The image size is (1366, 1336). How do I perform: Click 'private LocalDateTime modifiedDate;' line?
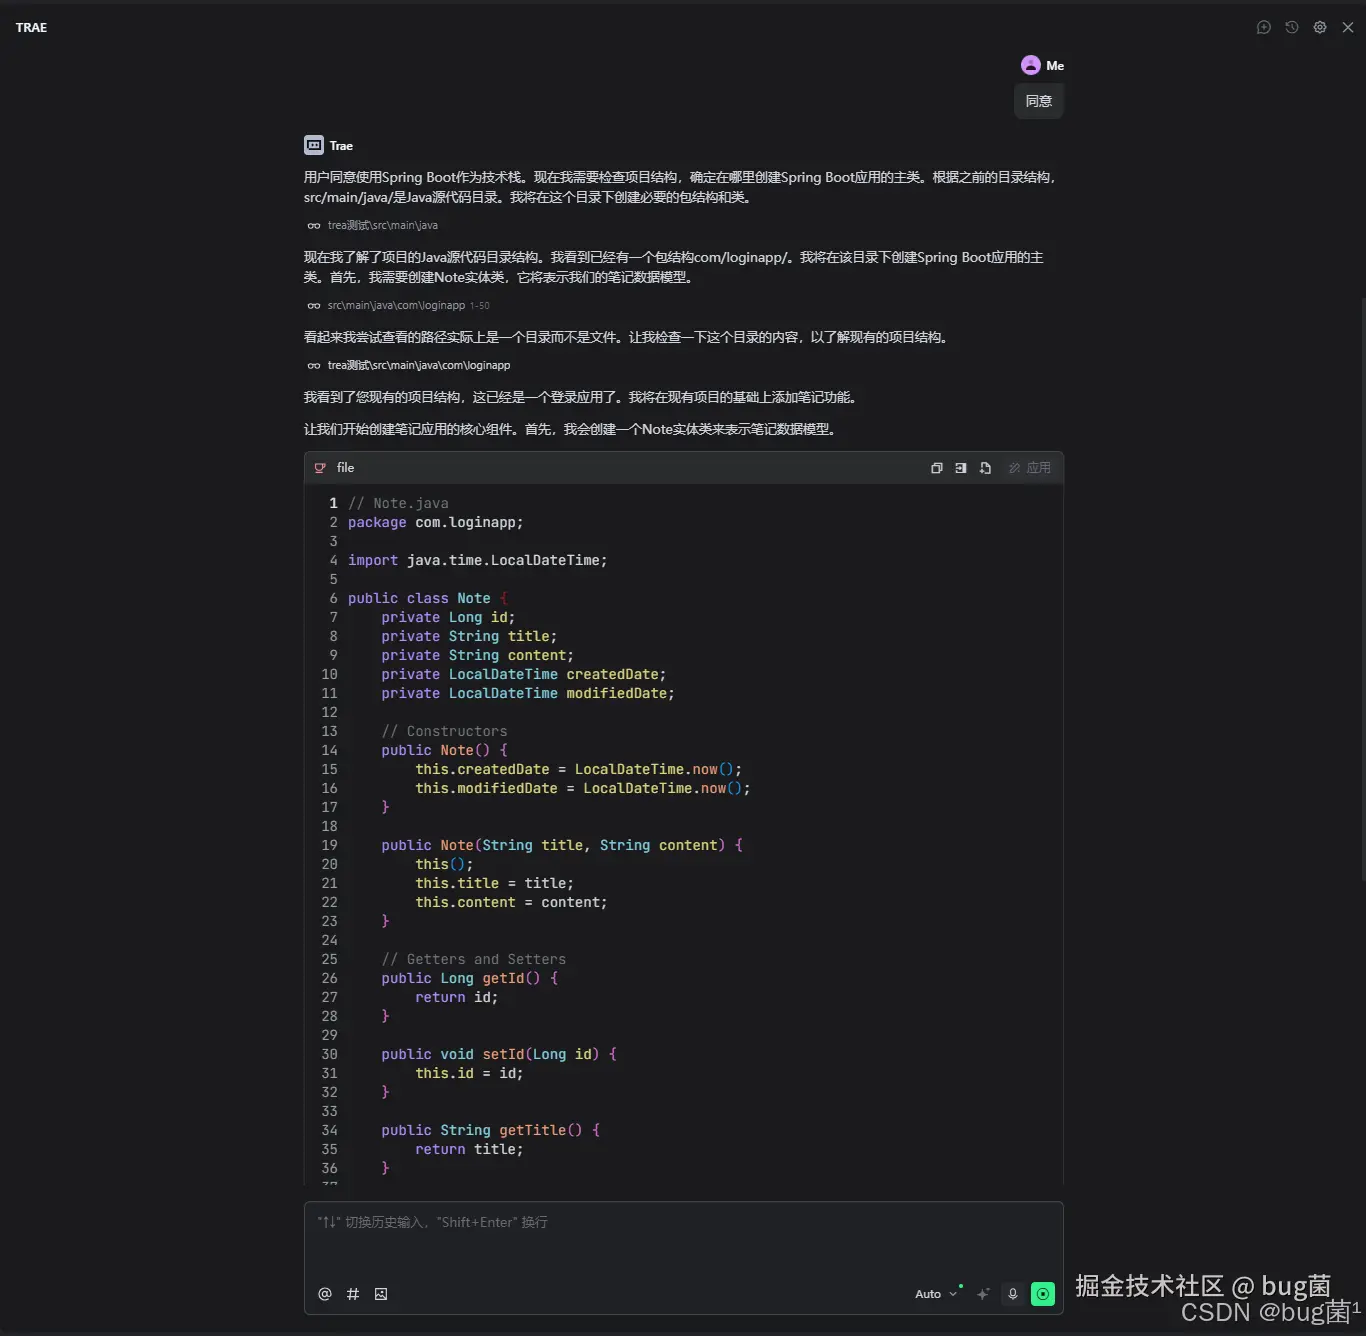tap(527, 694)
